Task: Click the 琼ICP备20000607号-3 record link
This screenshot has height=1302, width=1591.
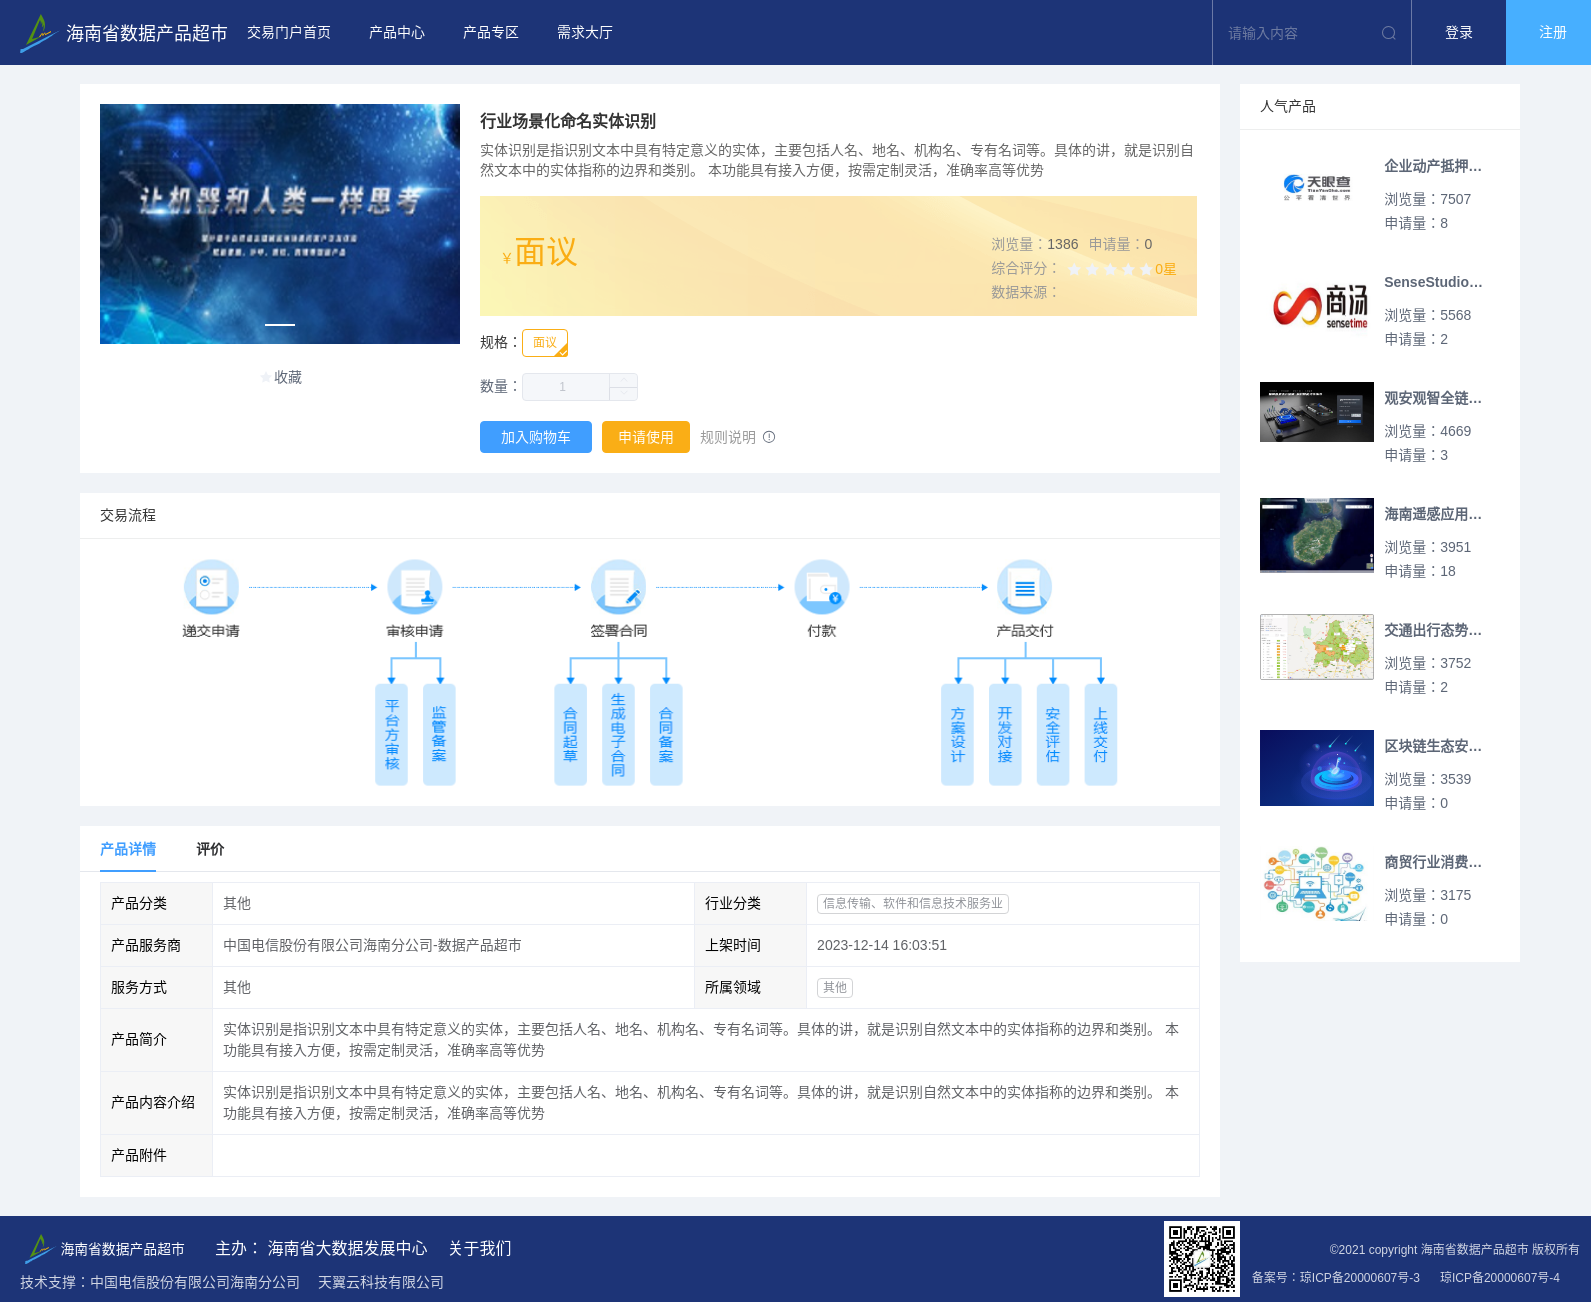Action: [x=1360, y=1277]
